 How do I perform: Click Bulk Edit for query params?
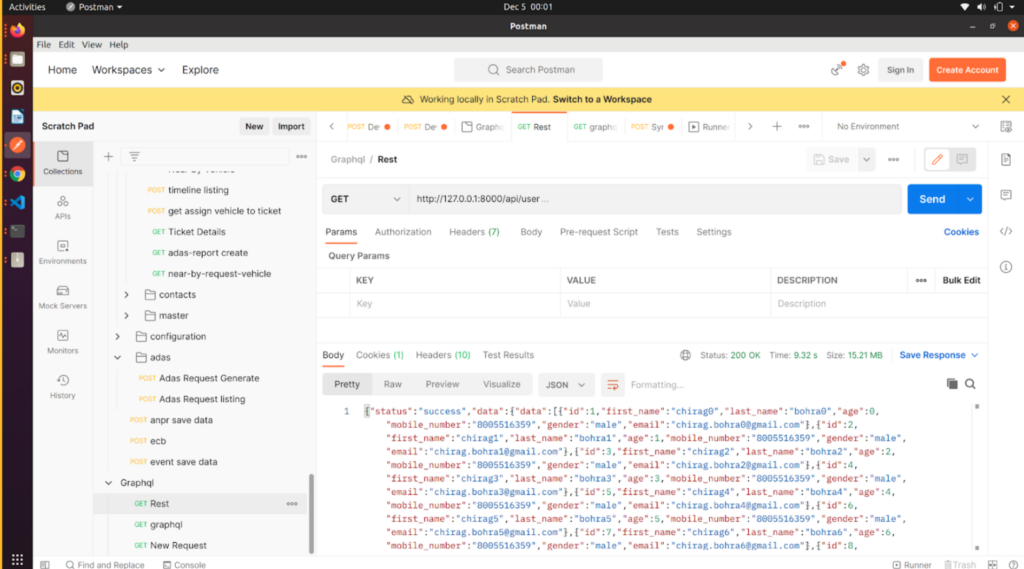point(961,280)
